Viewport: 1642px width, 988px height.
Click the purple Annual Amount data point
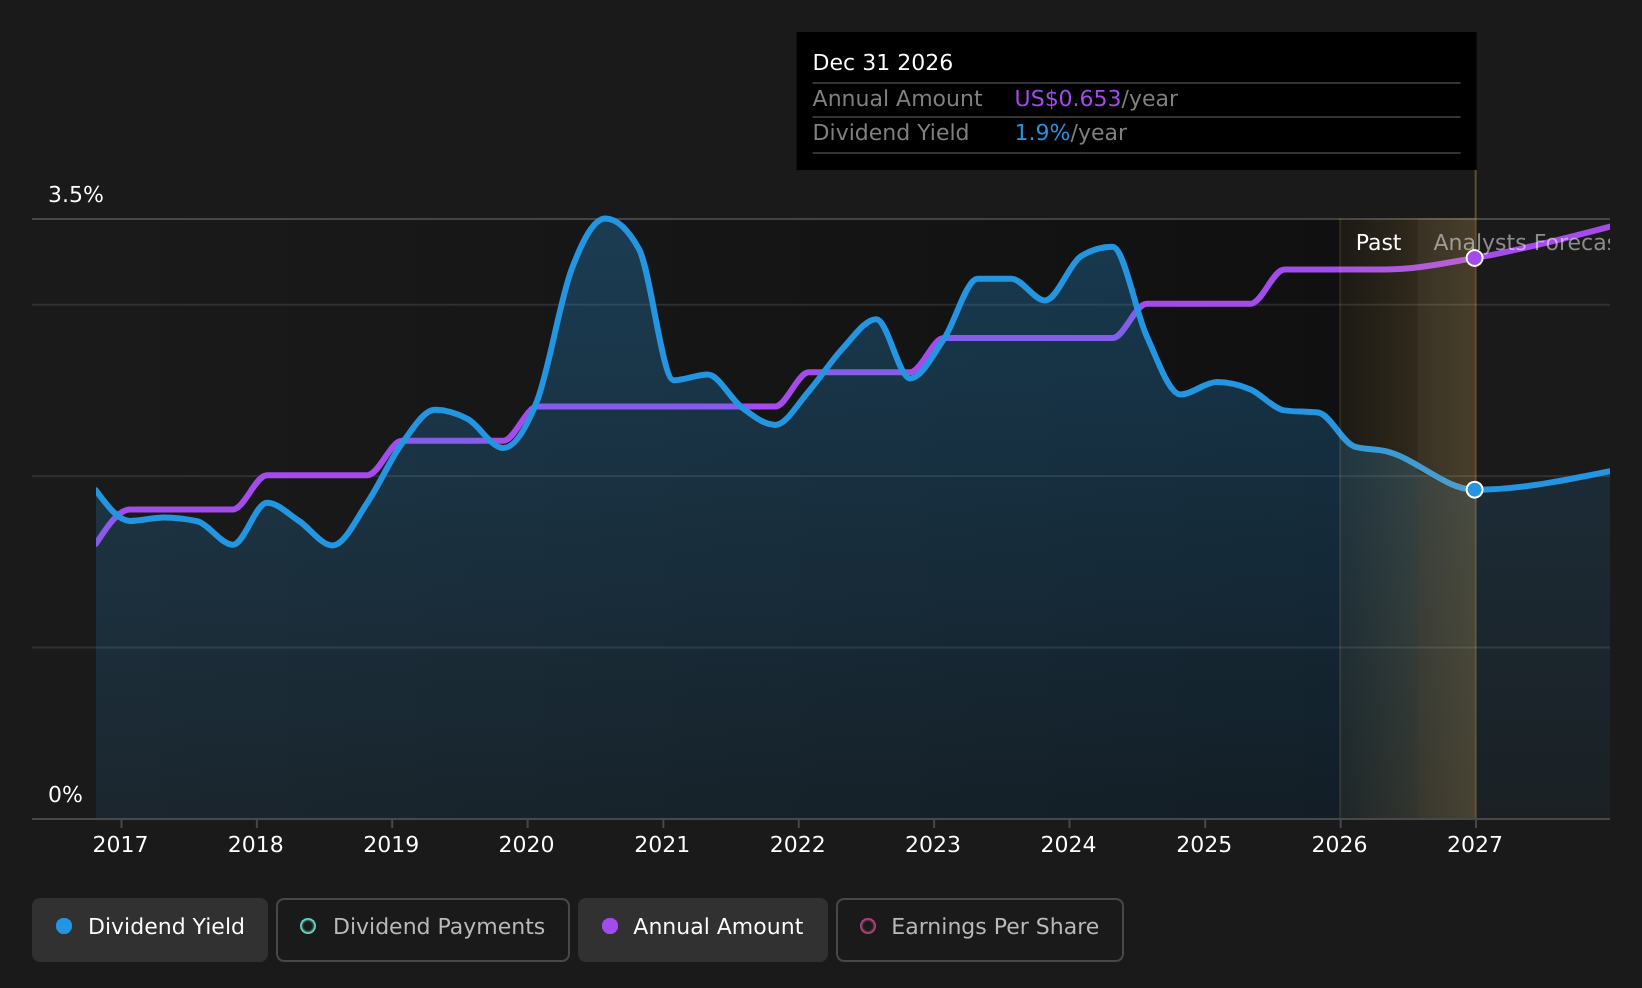pos(1474,258)
